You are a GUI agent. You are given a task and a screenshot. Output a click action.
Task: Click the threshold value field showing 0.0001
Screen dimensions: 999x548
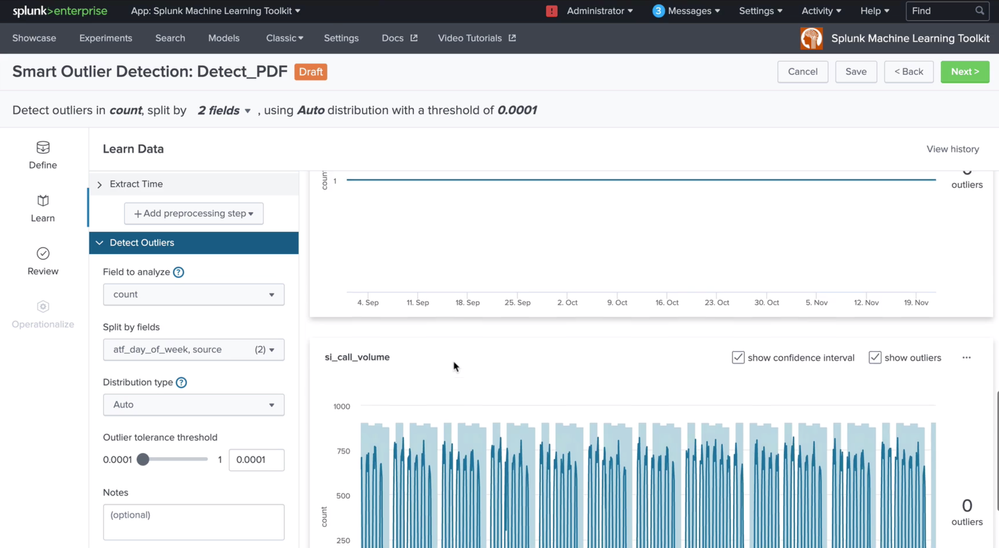[x=257, y=459]
